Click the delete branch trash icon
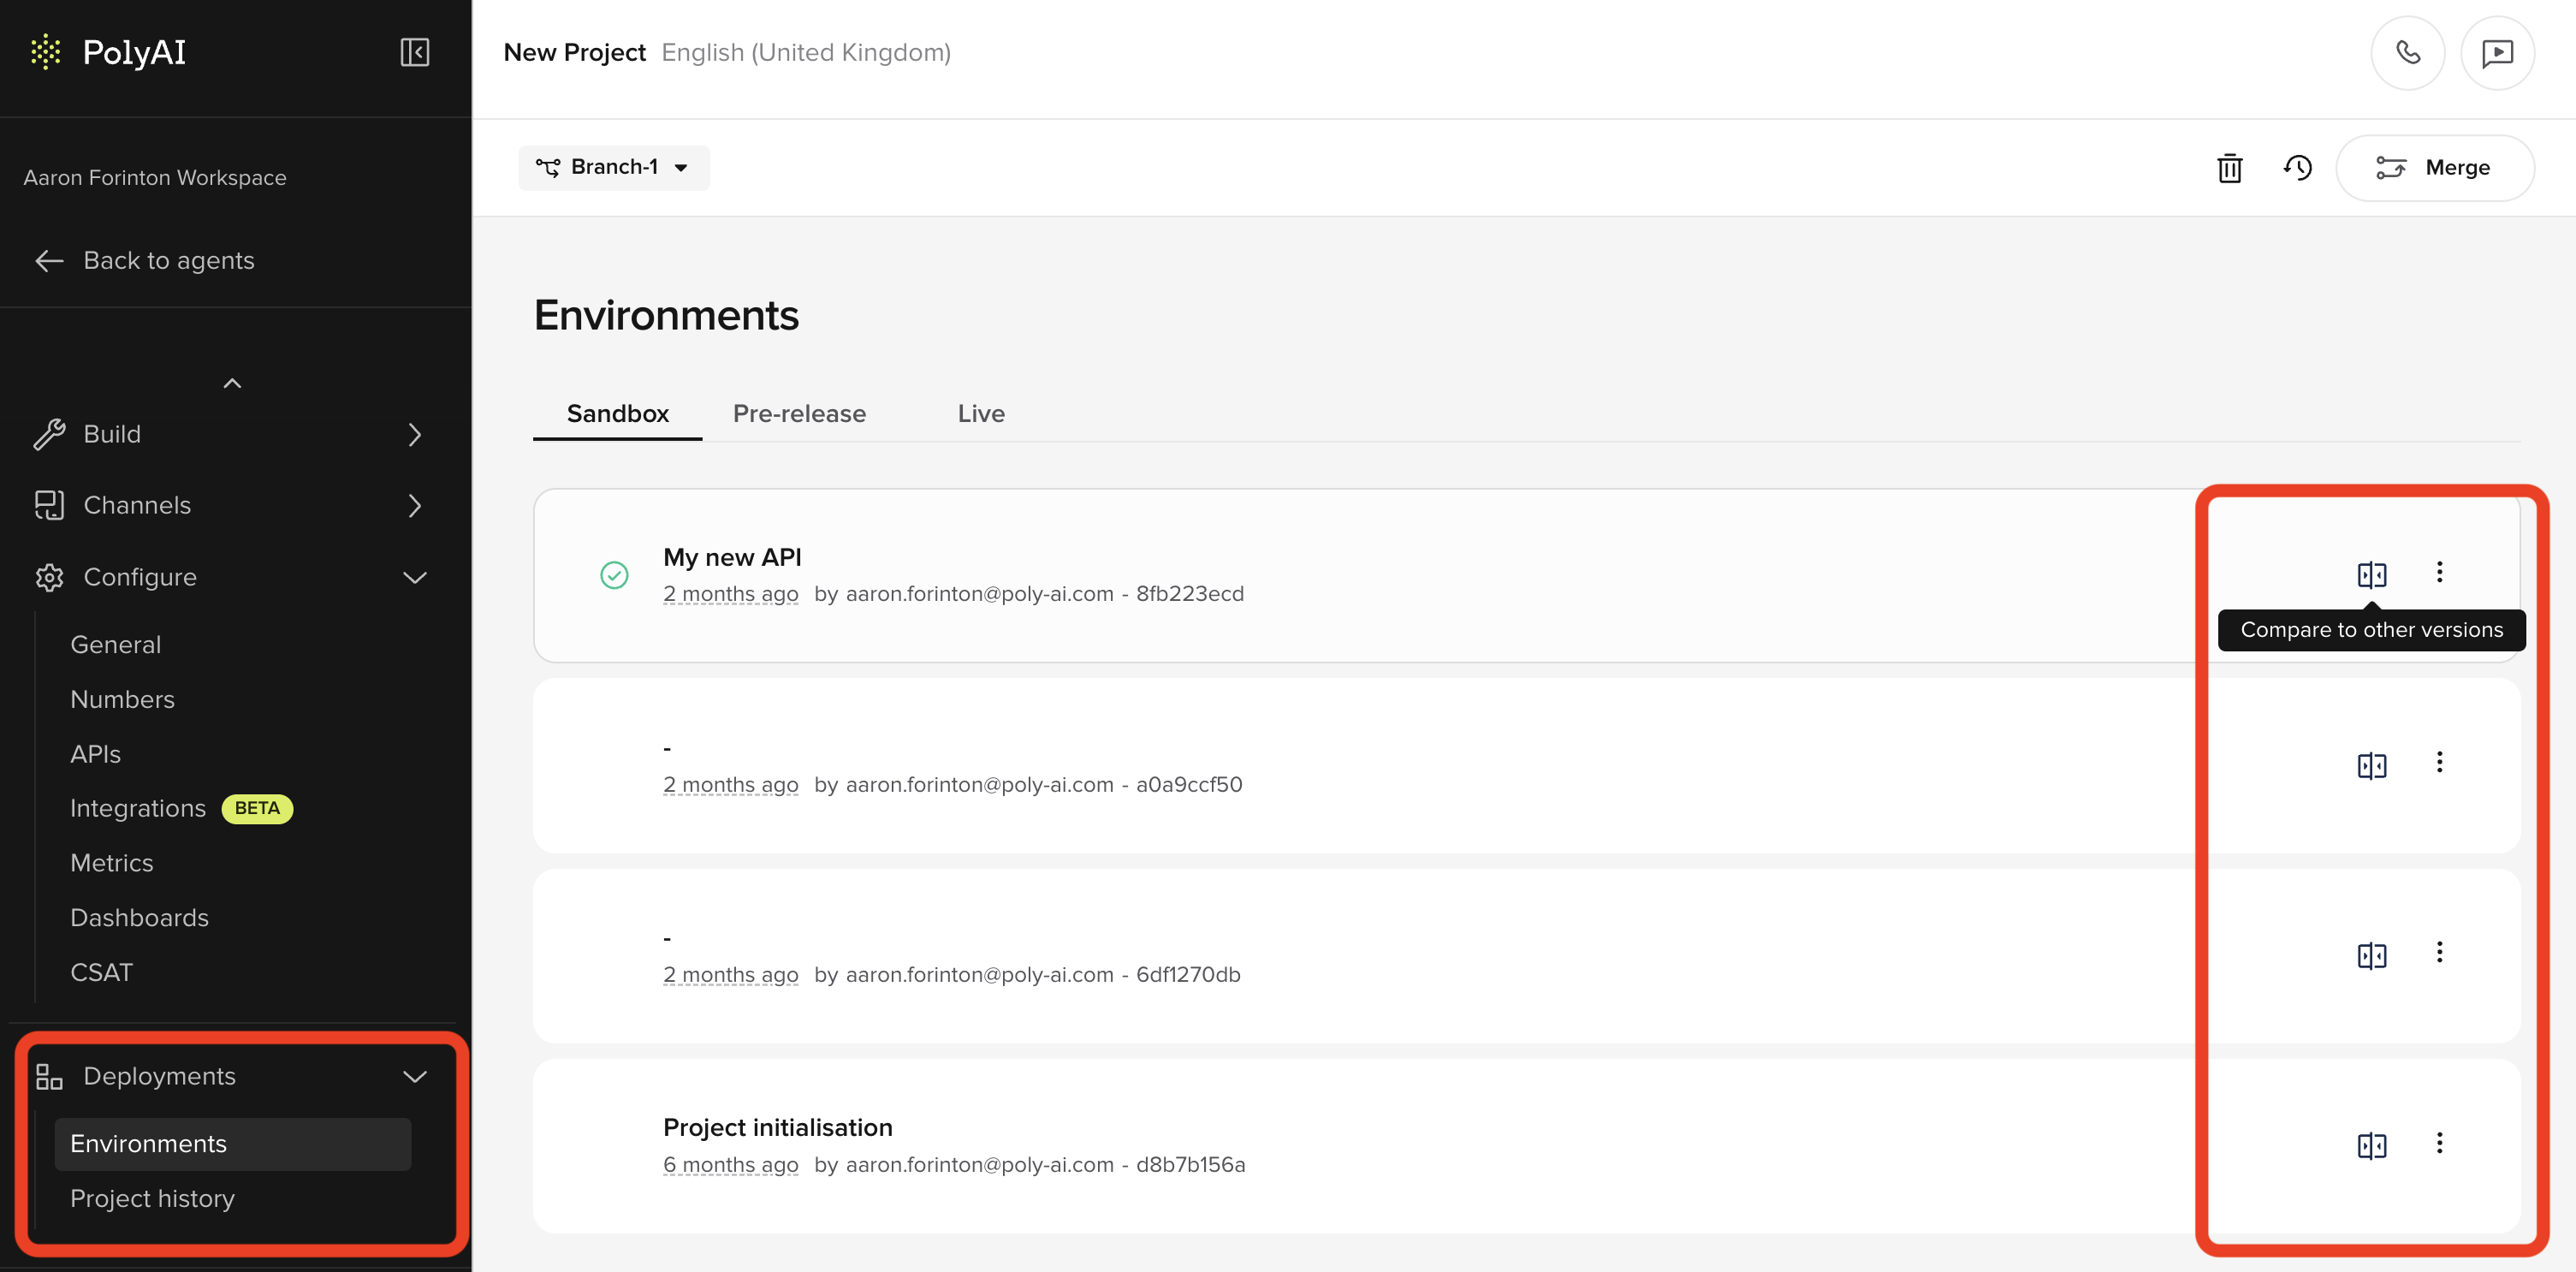This screenshot has width=2576, height=1272. [2229, 168]
